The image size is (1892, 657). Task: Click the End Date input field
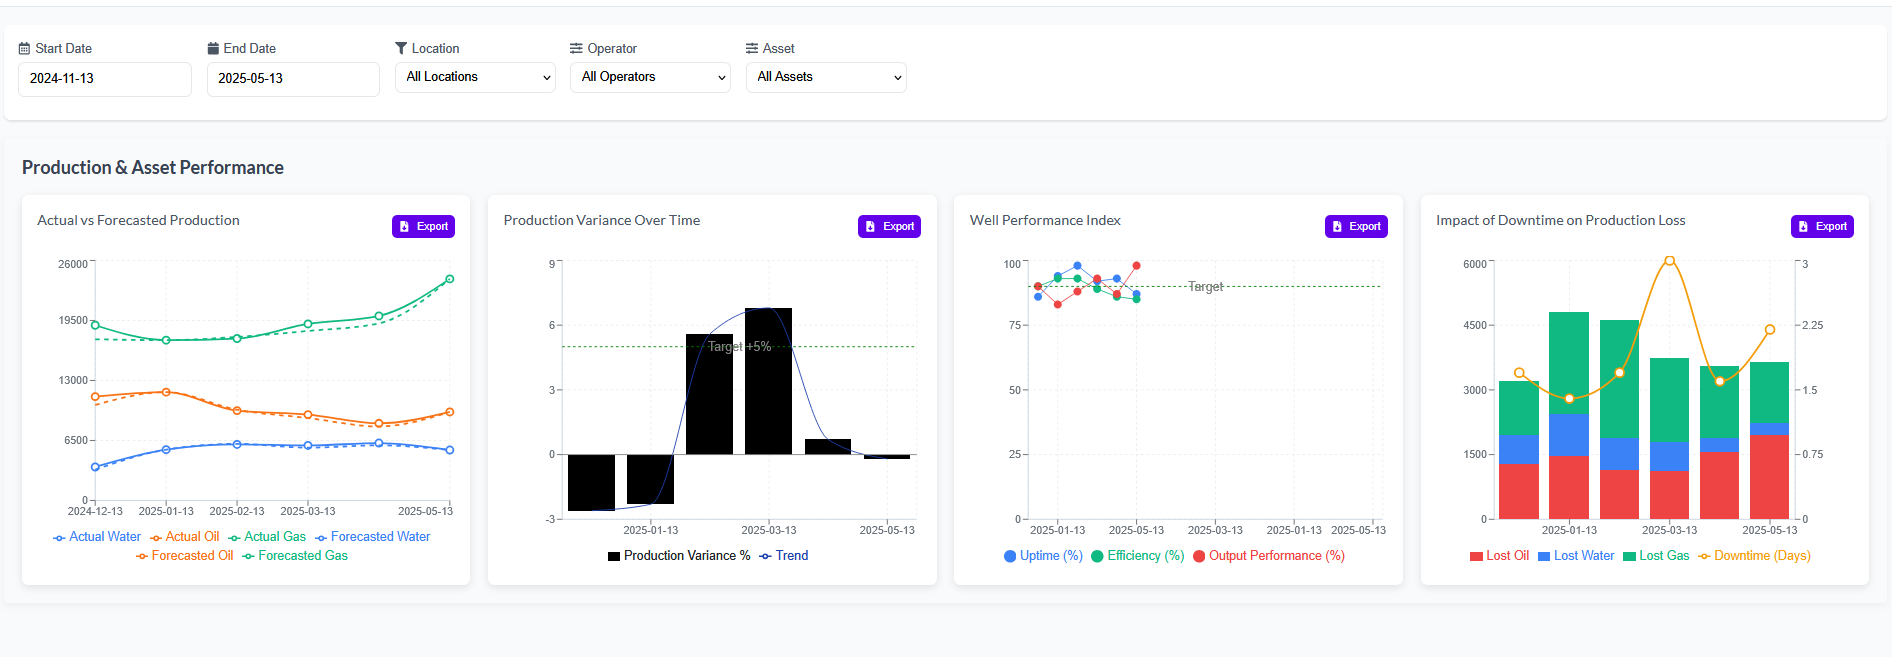click(x=293, y=79)
